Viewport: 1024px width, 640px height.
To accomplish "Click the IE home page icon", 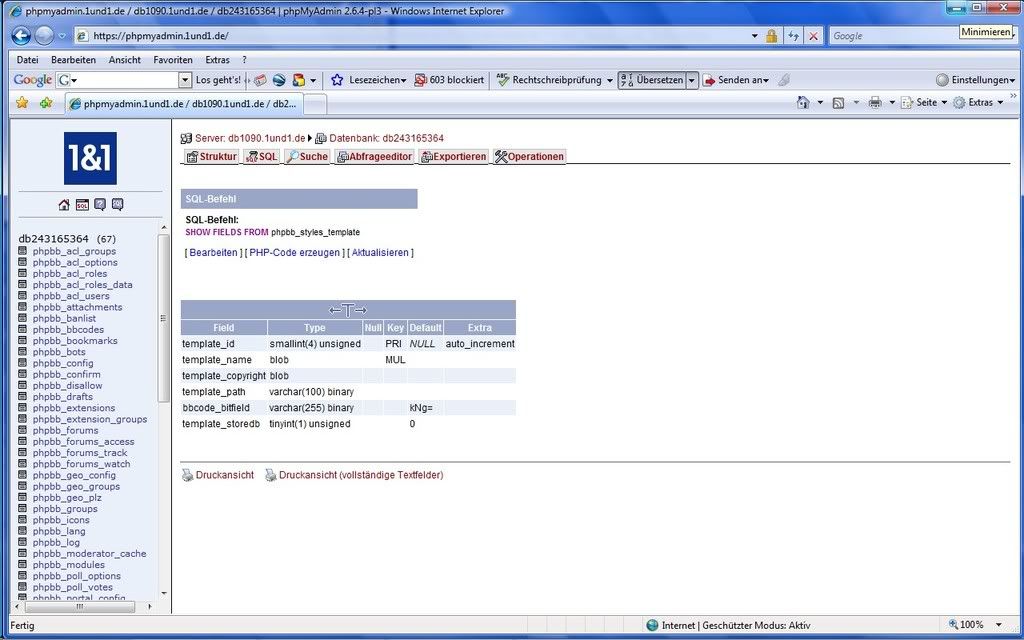I will click(803, 103).
